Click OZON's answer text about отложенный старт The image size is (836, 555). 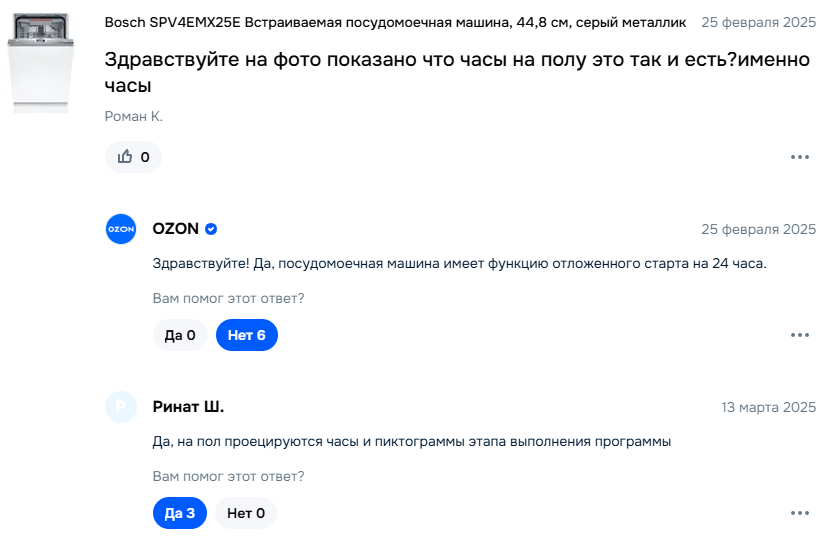[459, 264]
